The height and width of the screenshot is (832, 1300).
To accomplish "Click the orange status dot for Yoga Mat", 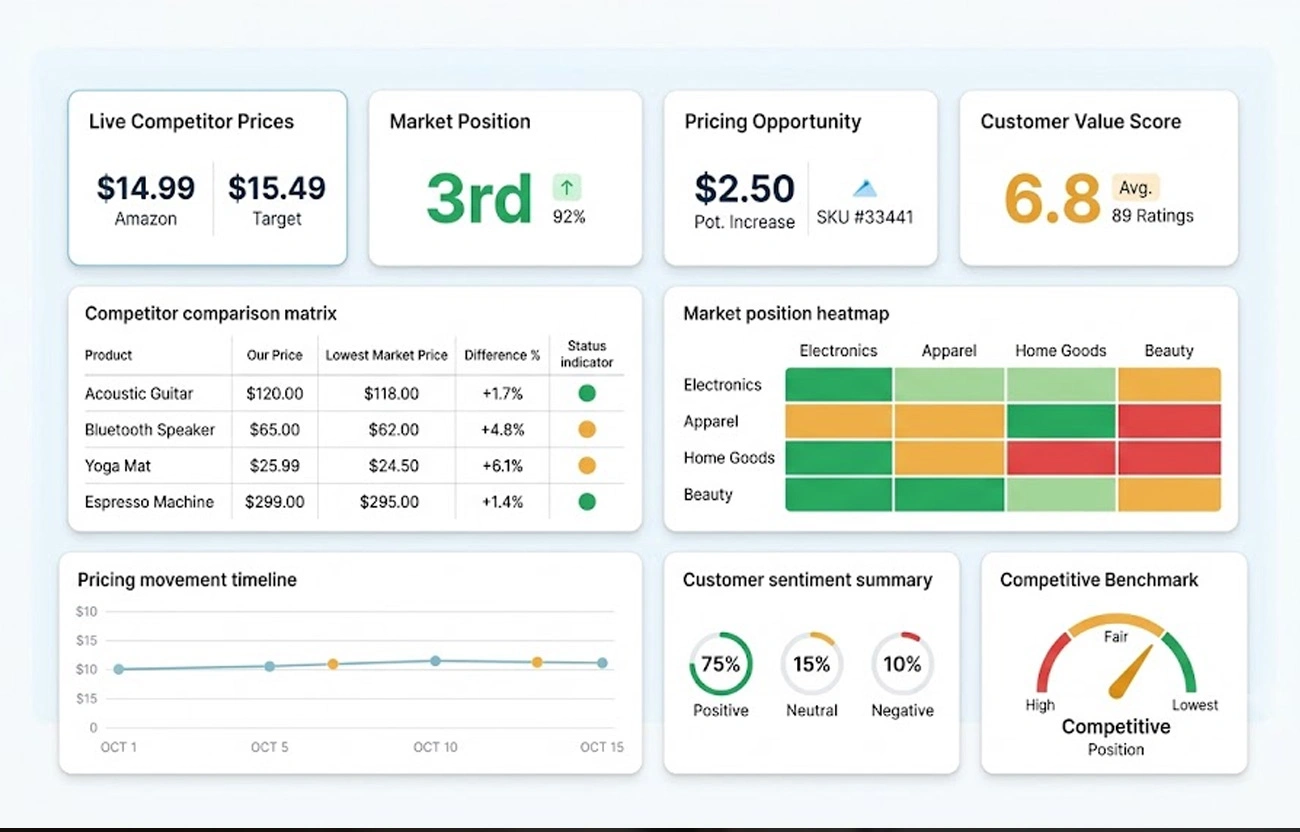I will [587, 466].
